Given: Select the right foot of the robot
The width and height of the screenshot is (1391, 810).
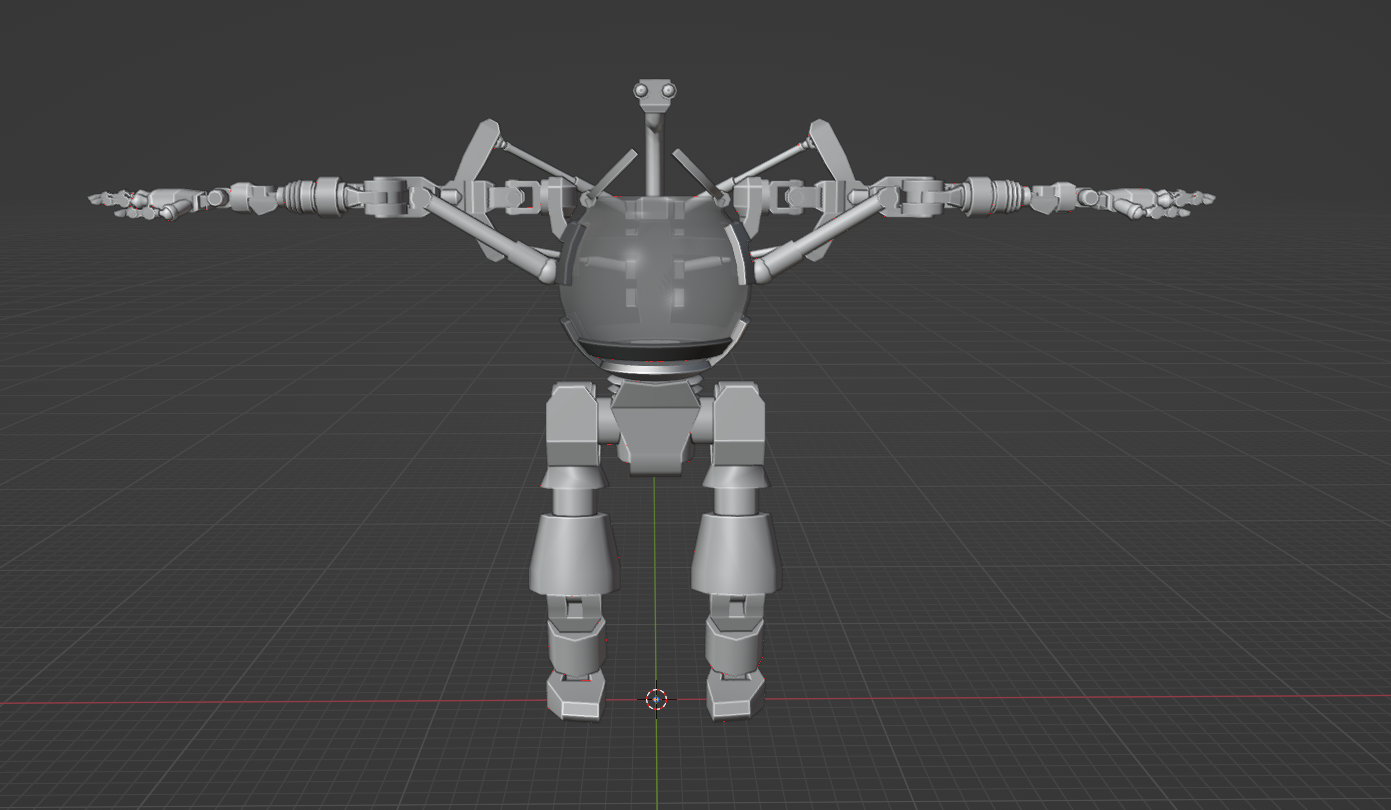Looking at the screenshot, I should (735, 695).
